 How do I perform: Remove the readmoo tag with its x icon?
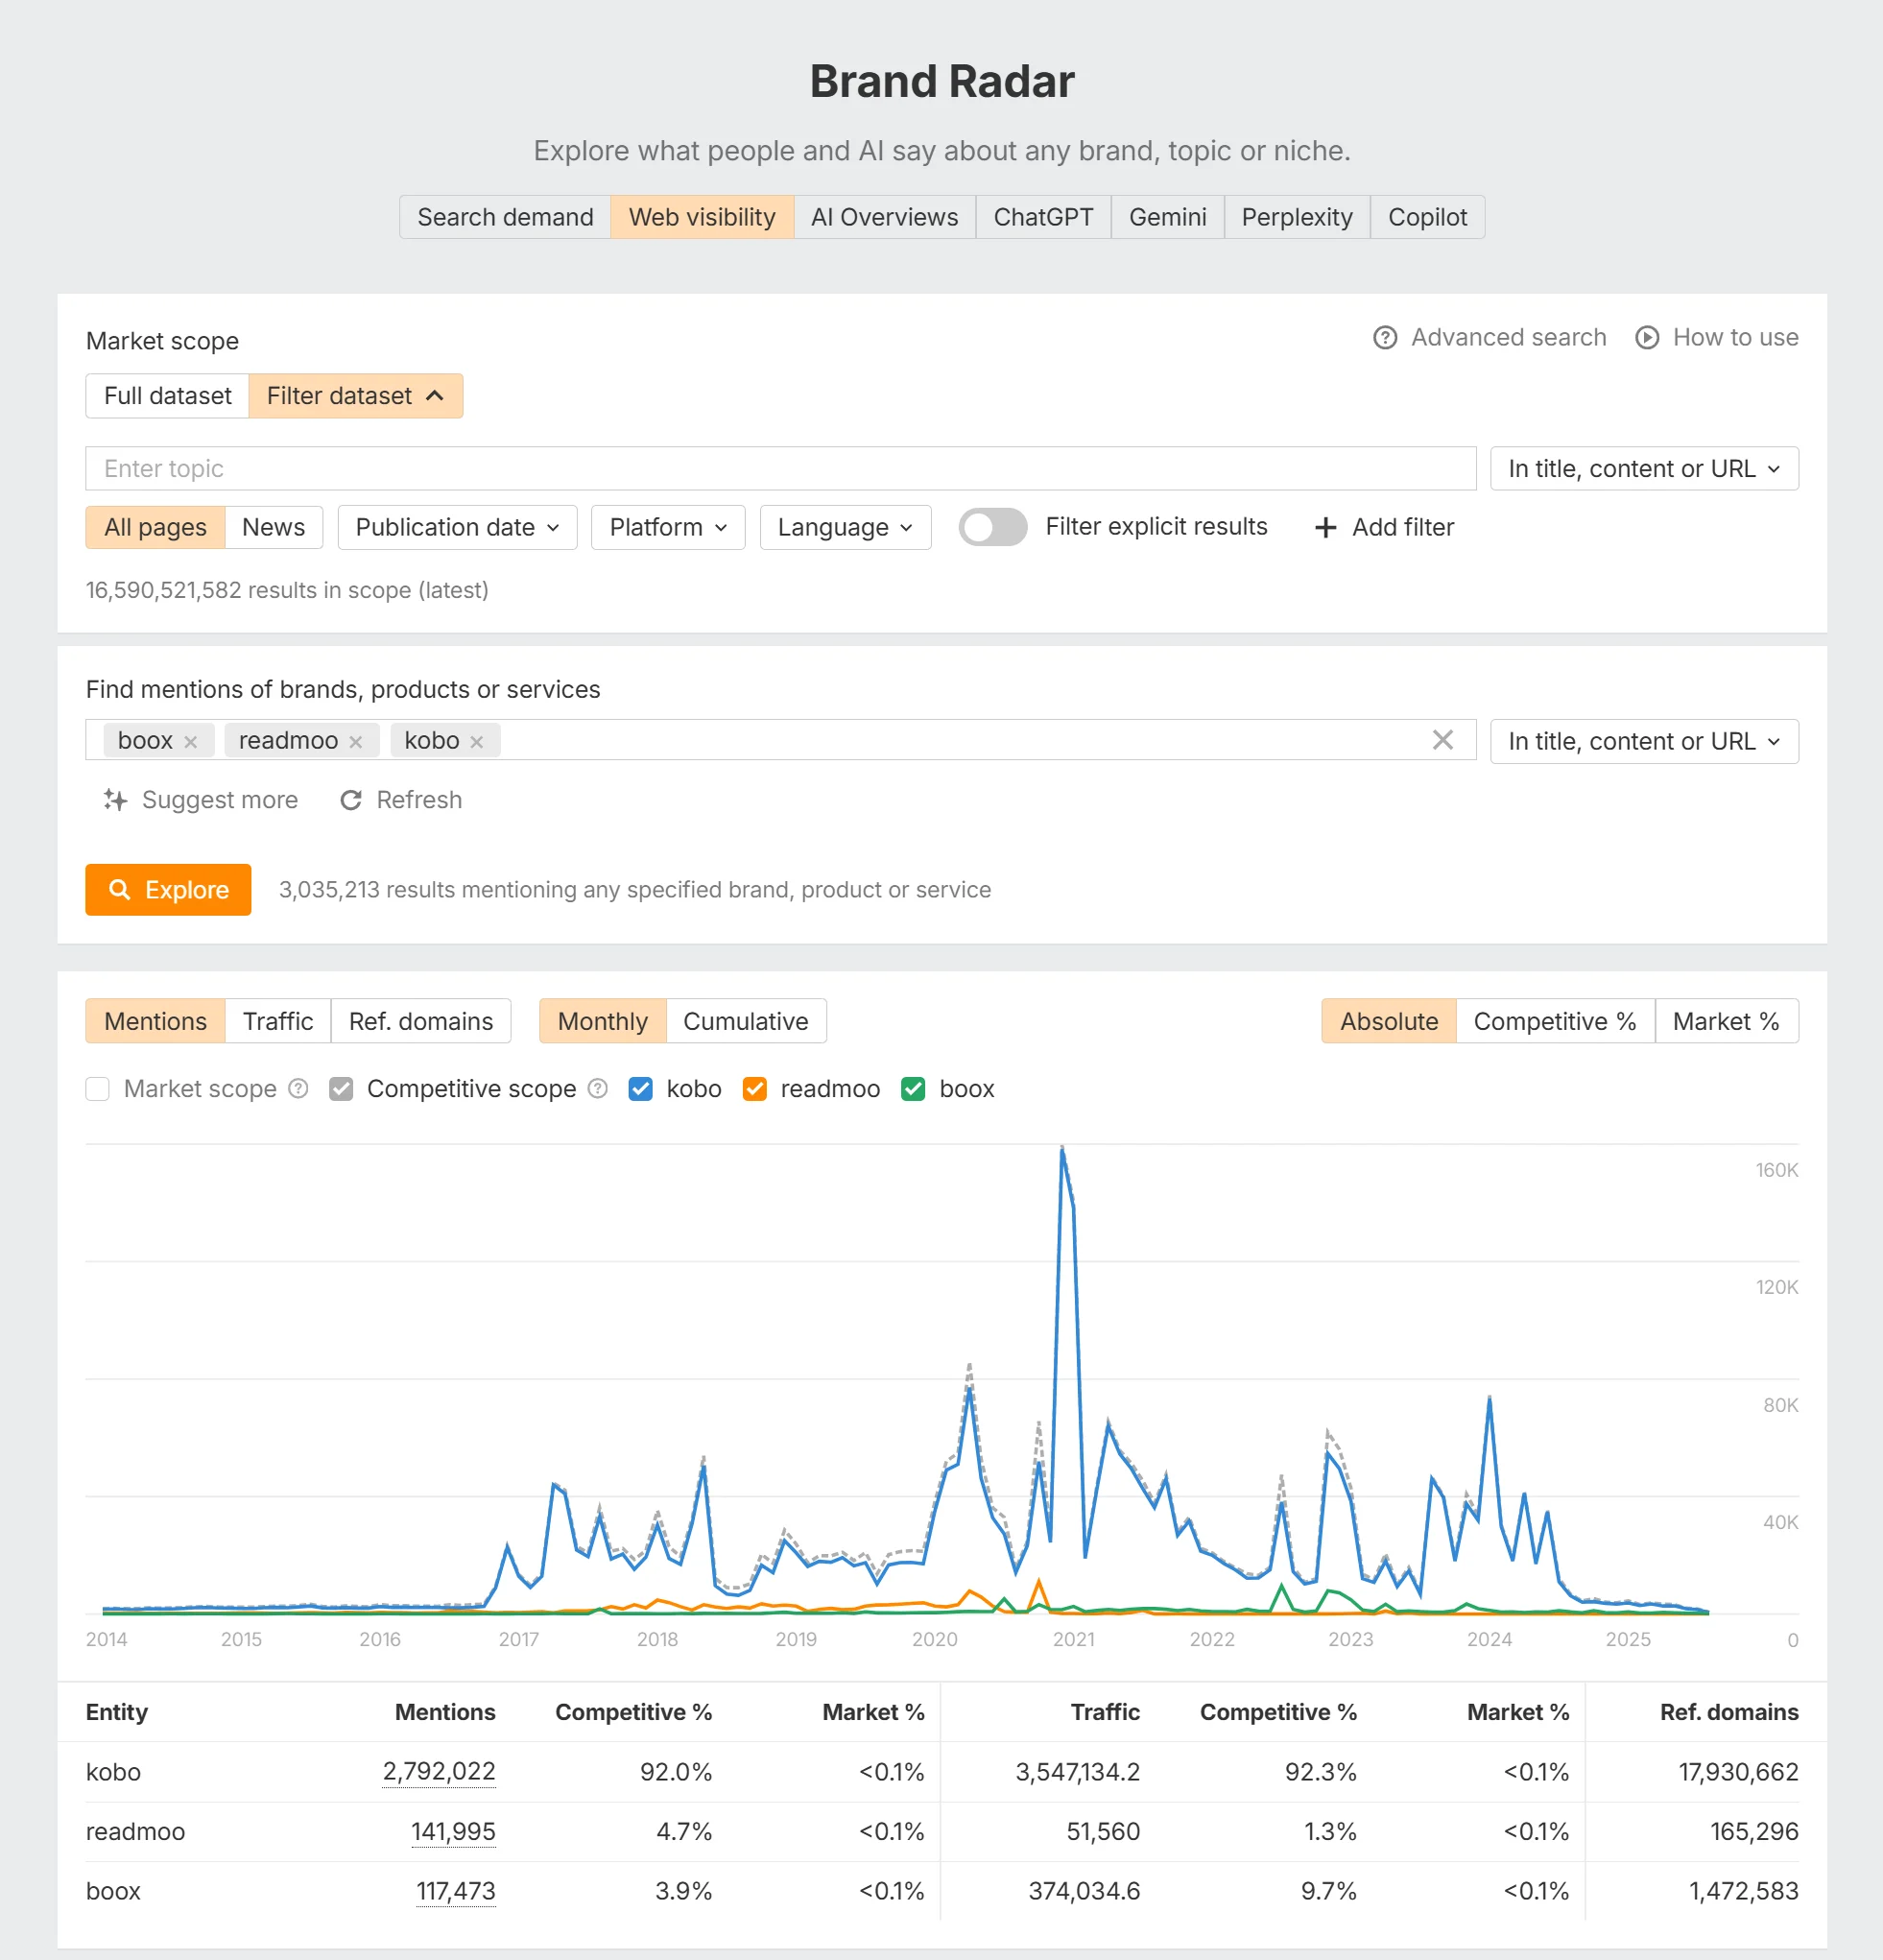click(x=356, y=742)
